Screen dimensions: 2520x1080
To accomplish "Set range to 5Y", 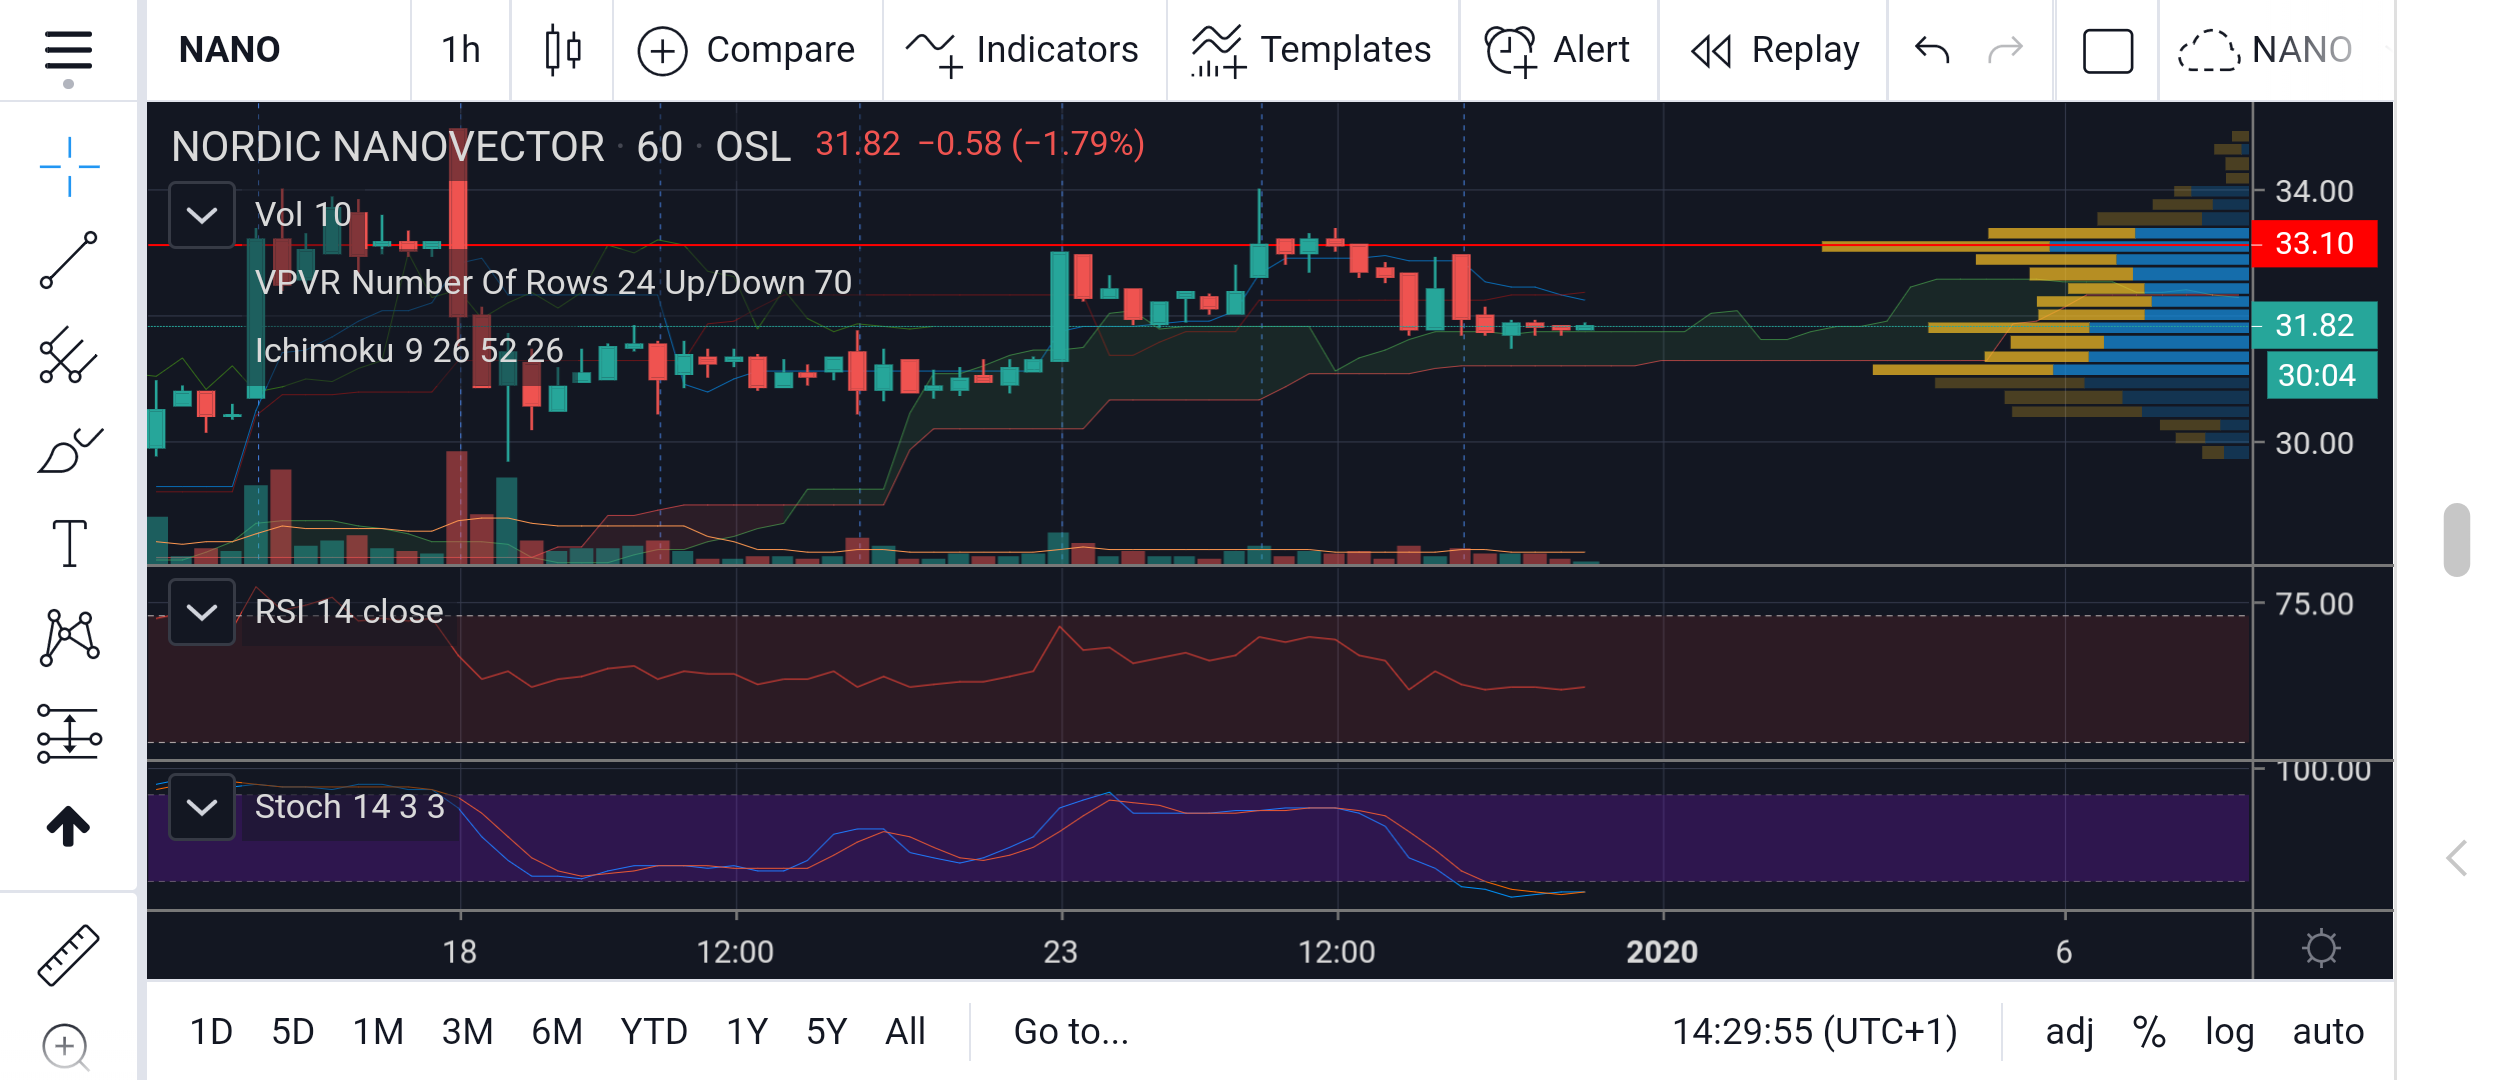I will (x=827, y=1031).
